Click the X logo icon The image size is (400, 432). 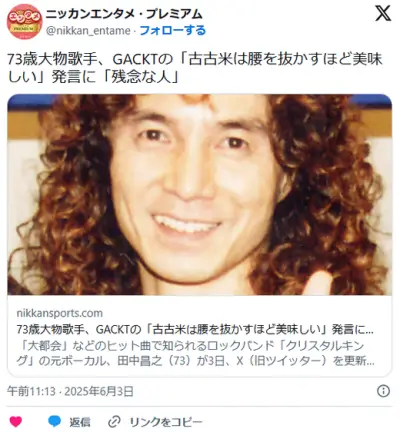coord(383,14)
